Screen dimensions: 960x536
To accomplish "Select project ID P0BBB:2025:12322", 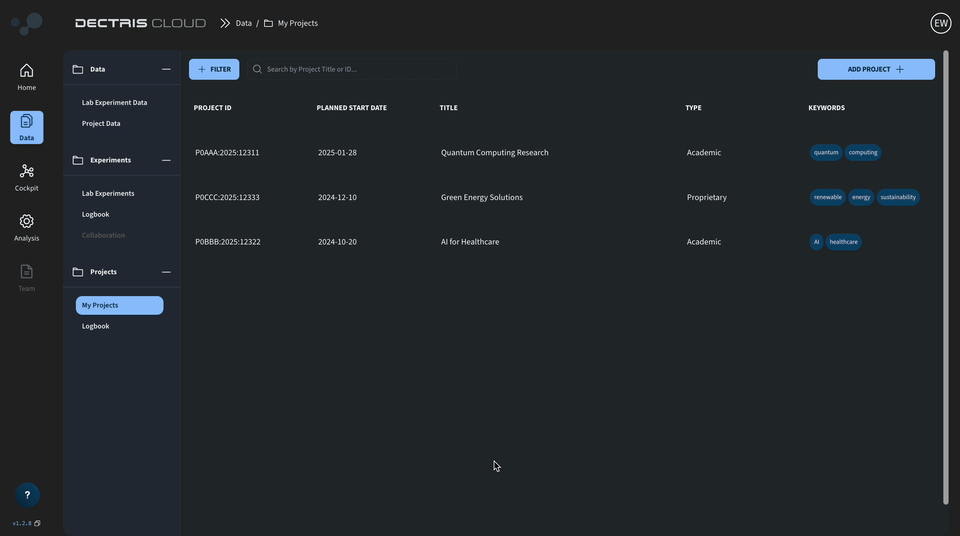I will tap(228, 242).
